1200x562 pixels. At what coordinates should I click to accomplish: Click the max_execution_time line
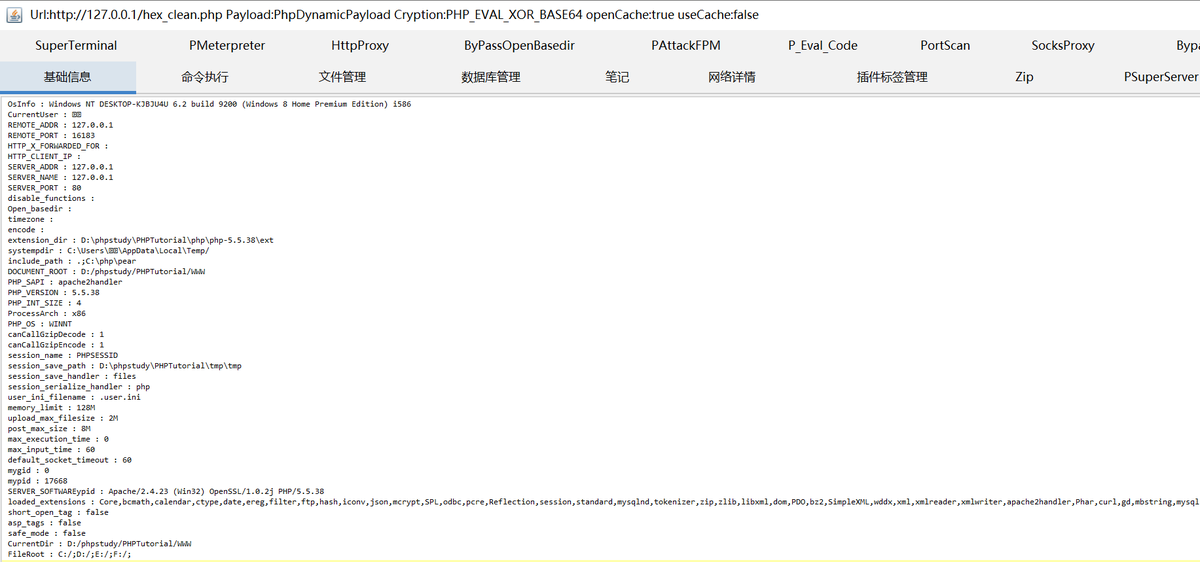click(58, 439)
